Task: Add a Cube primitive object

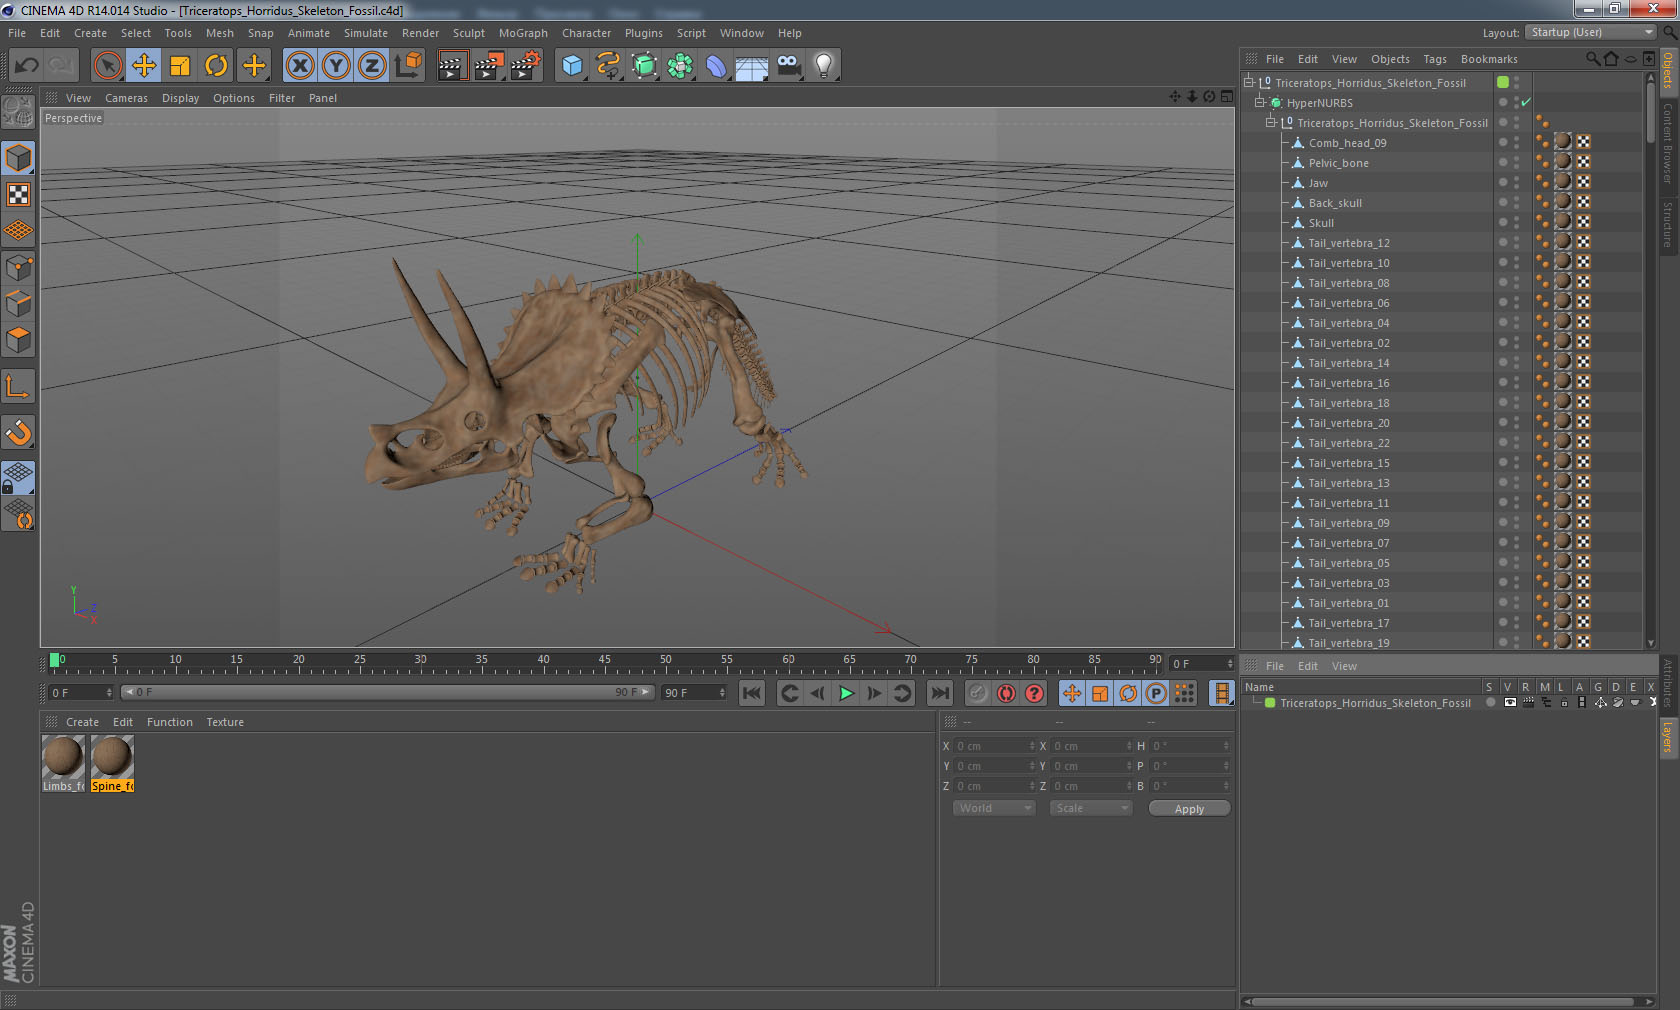Action: click(x=572, y=66)
